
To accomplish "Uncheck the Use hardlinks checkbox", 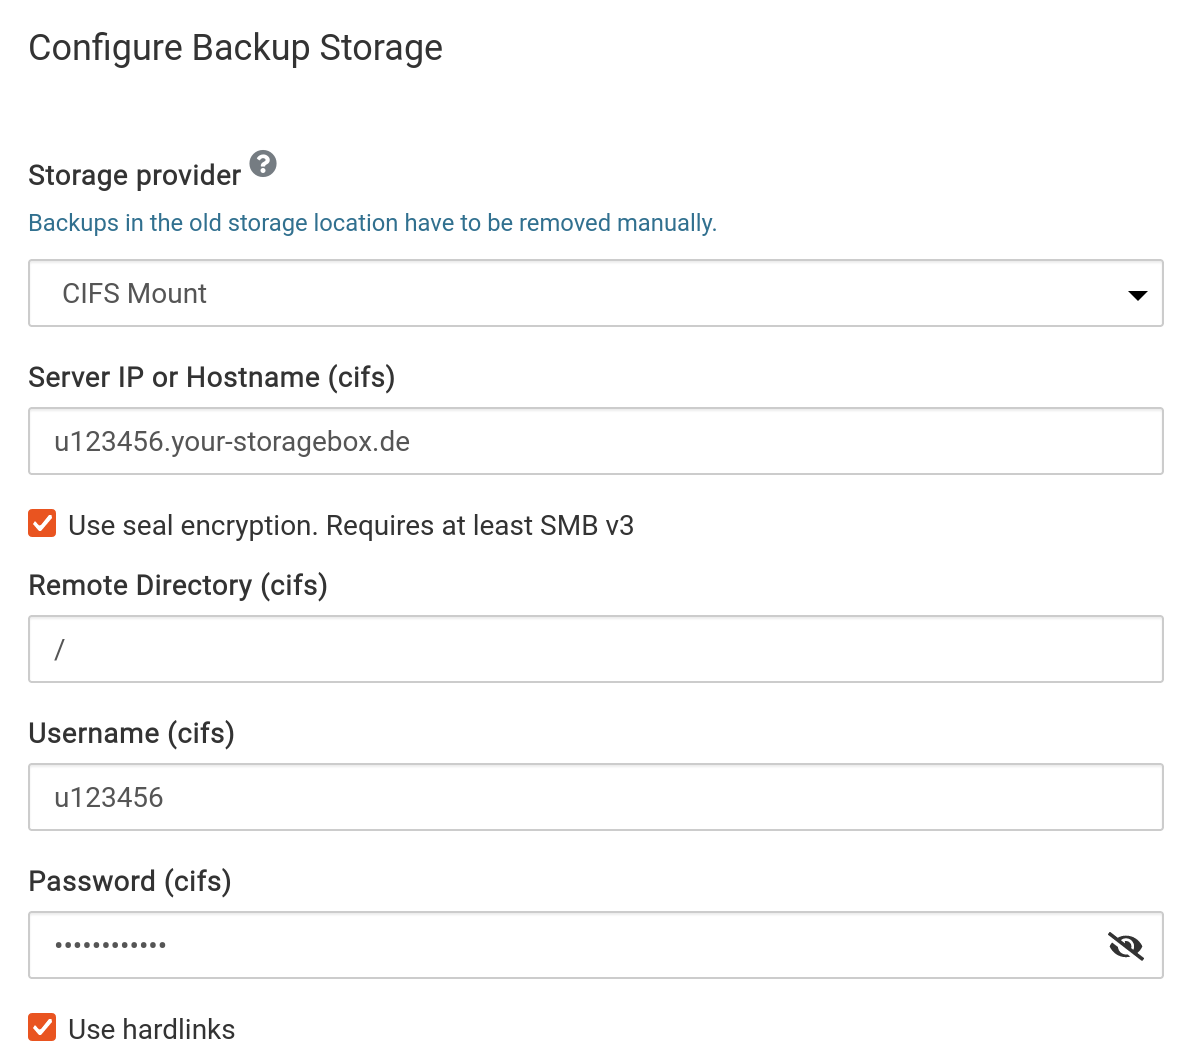I will pos(42,1027).
